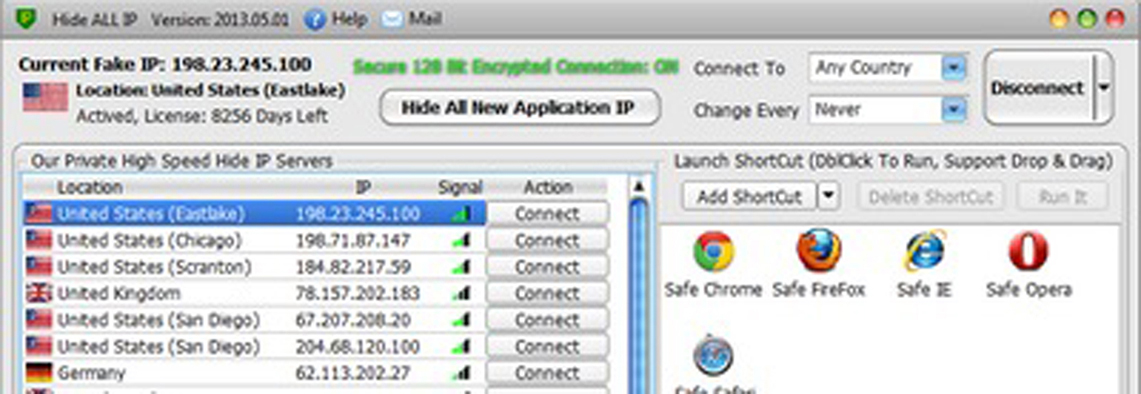1141x394 pixels.
Task: Click the license 8256 Days Left text
Action: click(202, 116)
